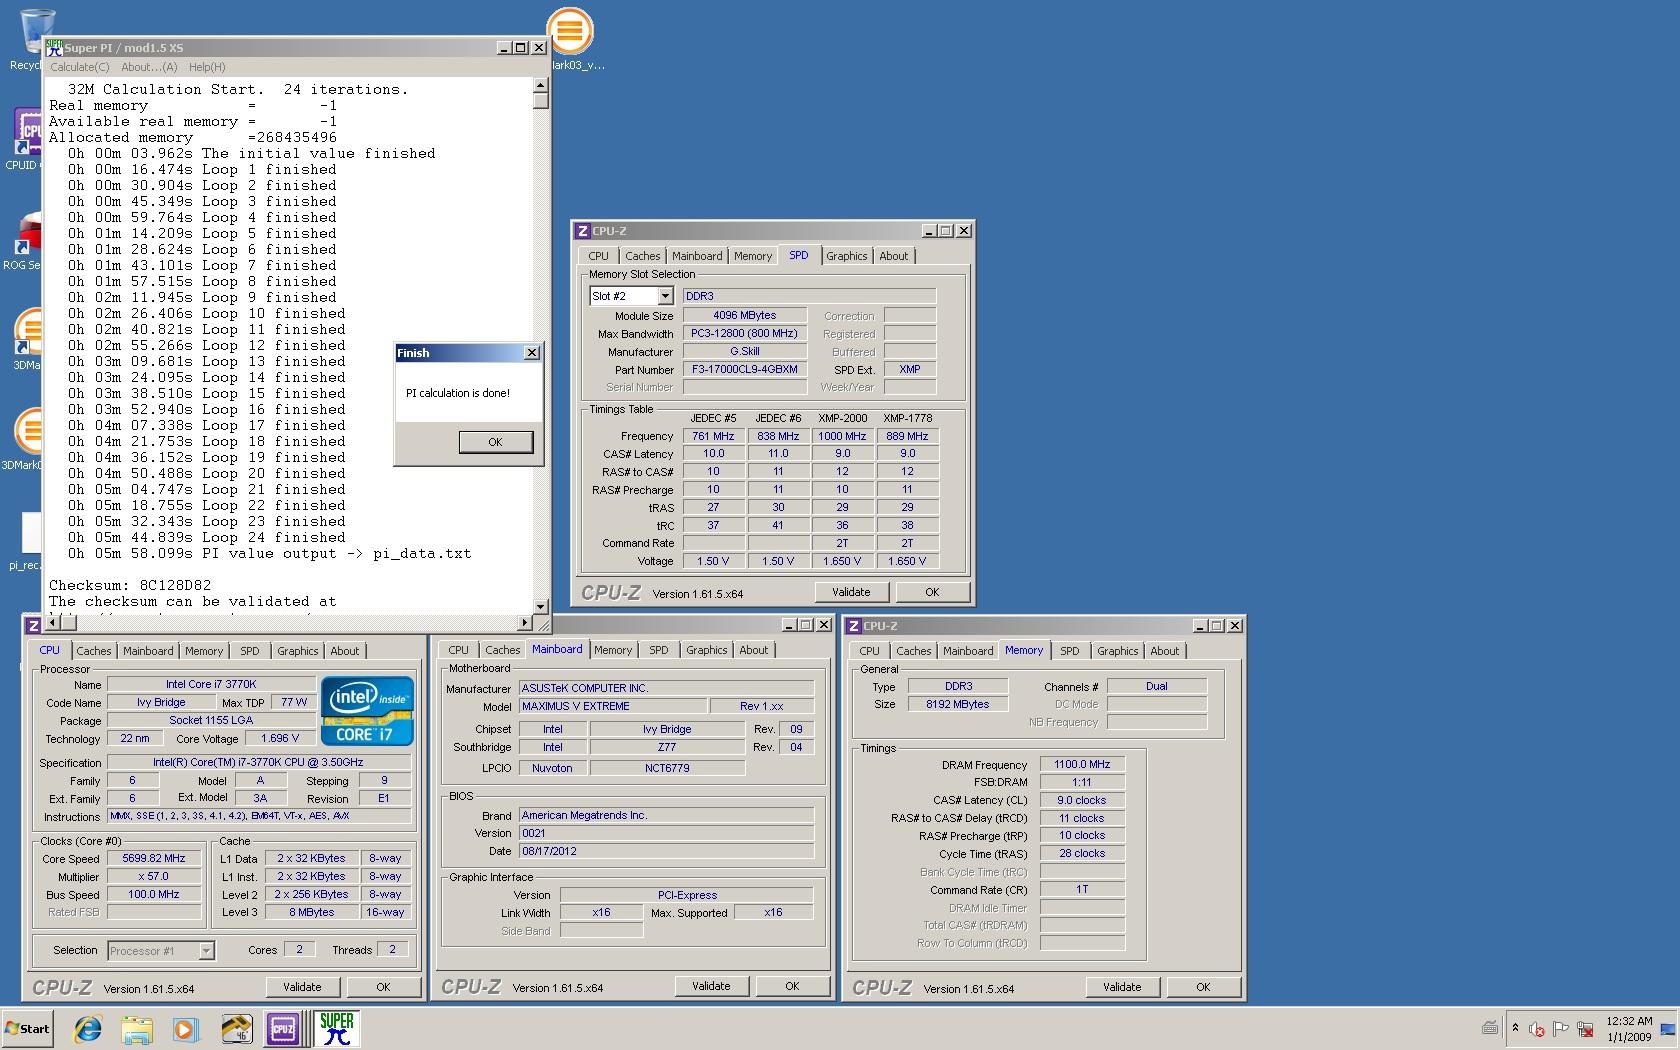Click OK in the Memory window
1680x1050 pixels.
click(1203, 987)
